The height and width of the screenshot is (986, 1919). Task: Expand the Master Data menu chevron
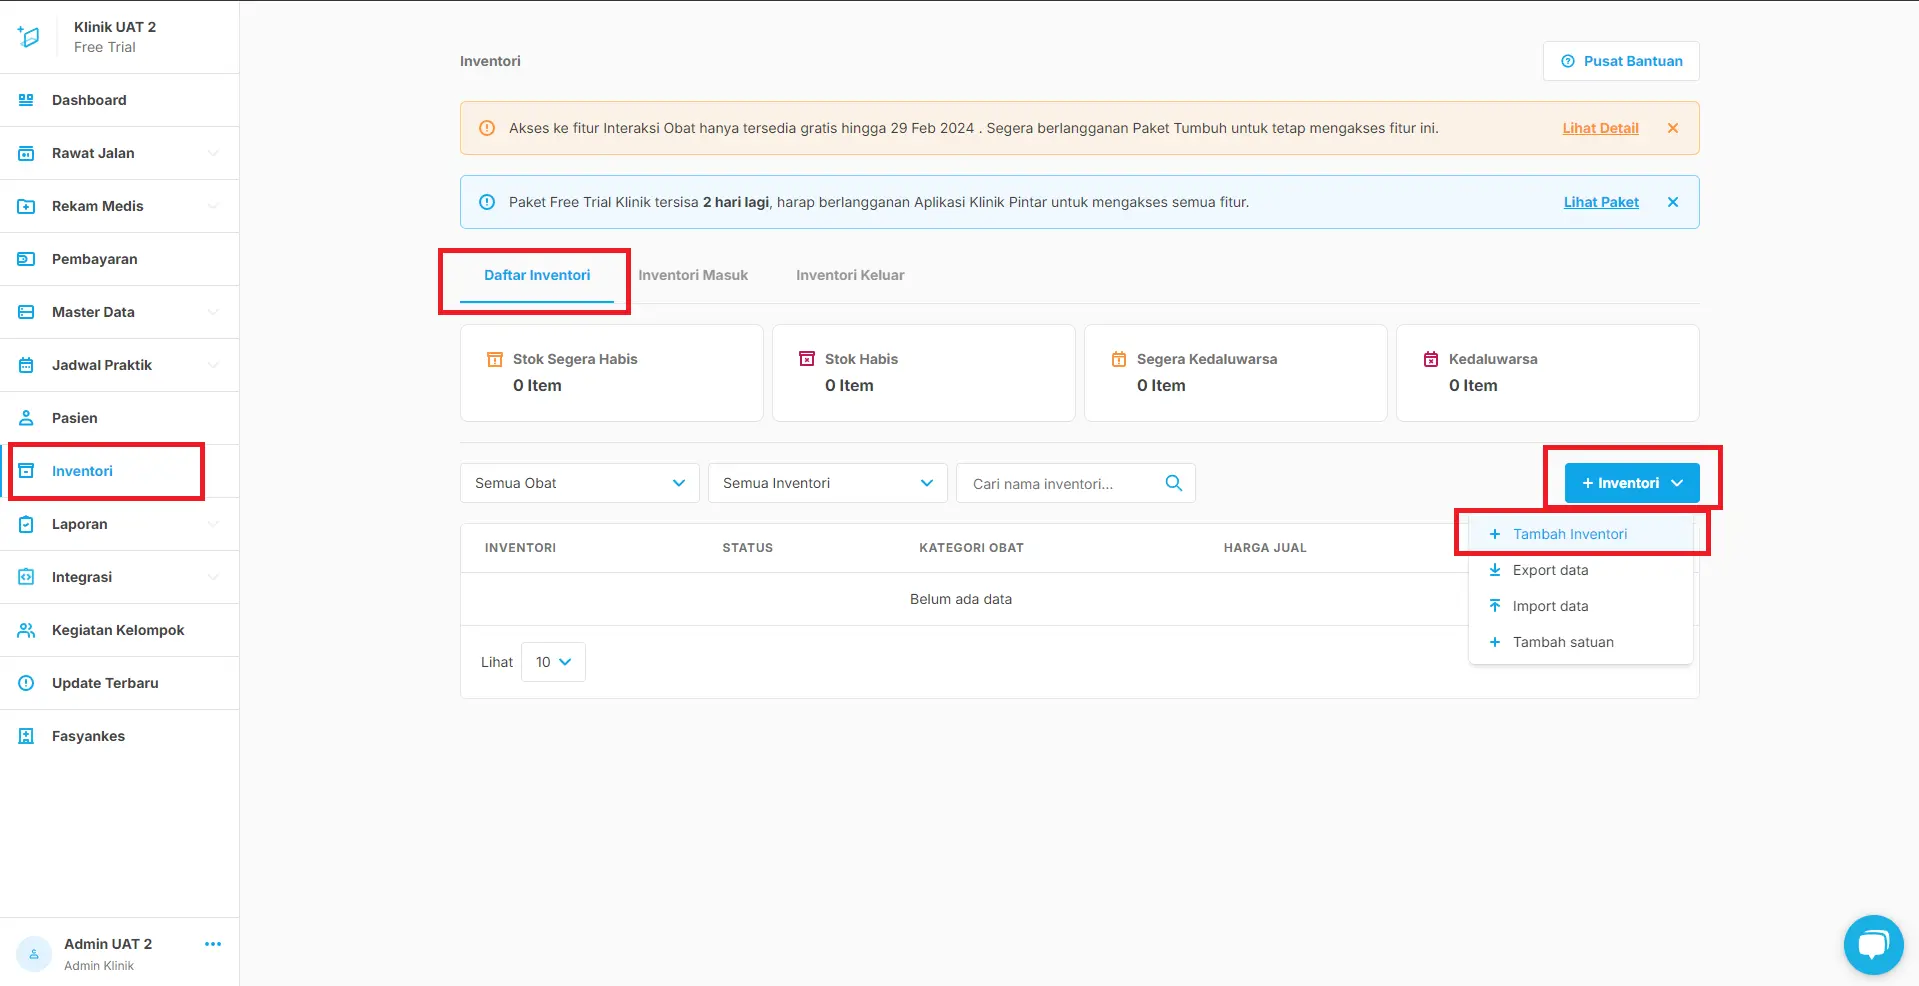point(213,312)
